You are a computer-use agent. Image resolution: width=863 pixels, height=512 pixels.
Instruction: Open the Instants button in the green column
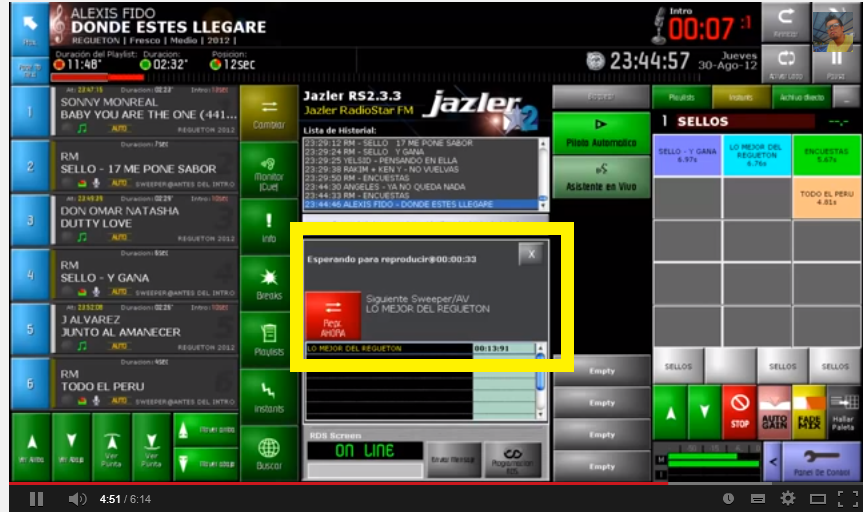(x=269, y=396)
